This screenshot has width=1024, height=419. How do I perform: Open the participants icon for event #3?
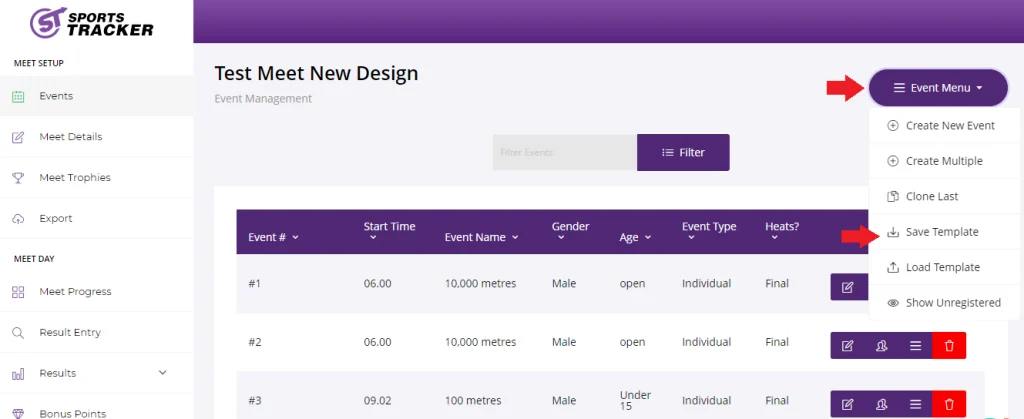[x=881, y=404]
